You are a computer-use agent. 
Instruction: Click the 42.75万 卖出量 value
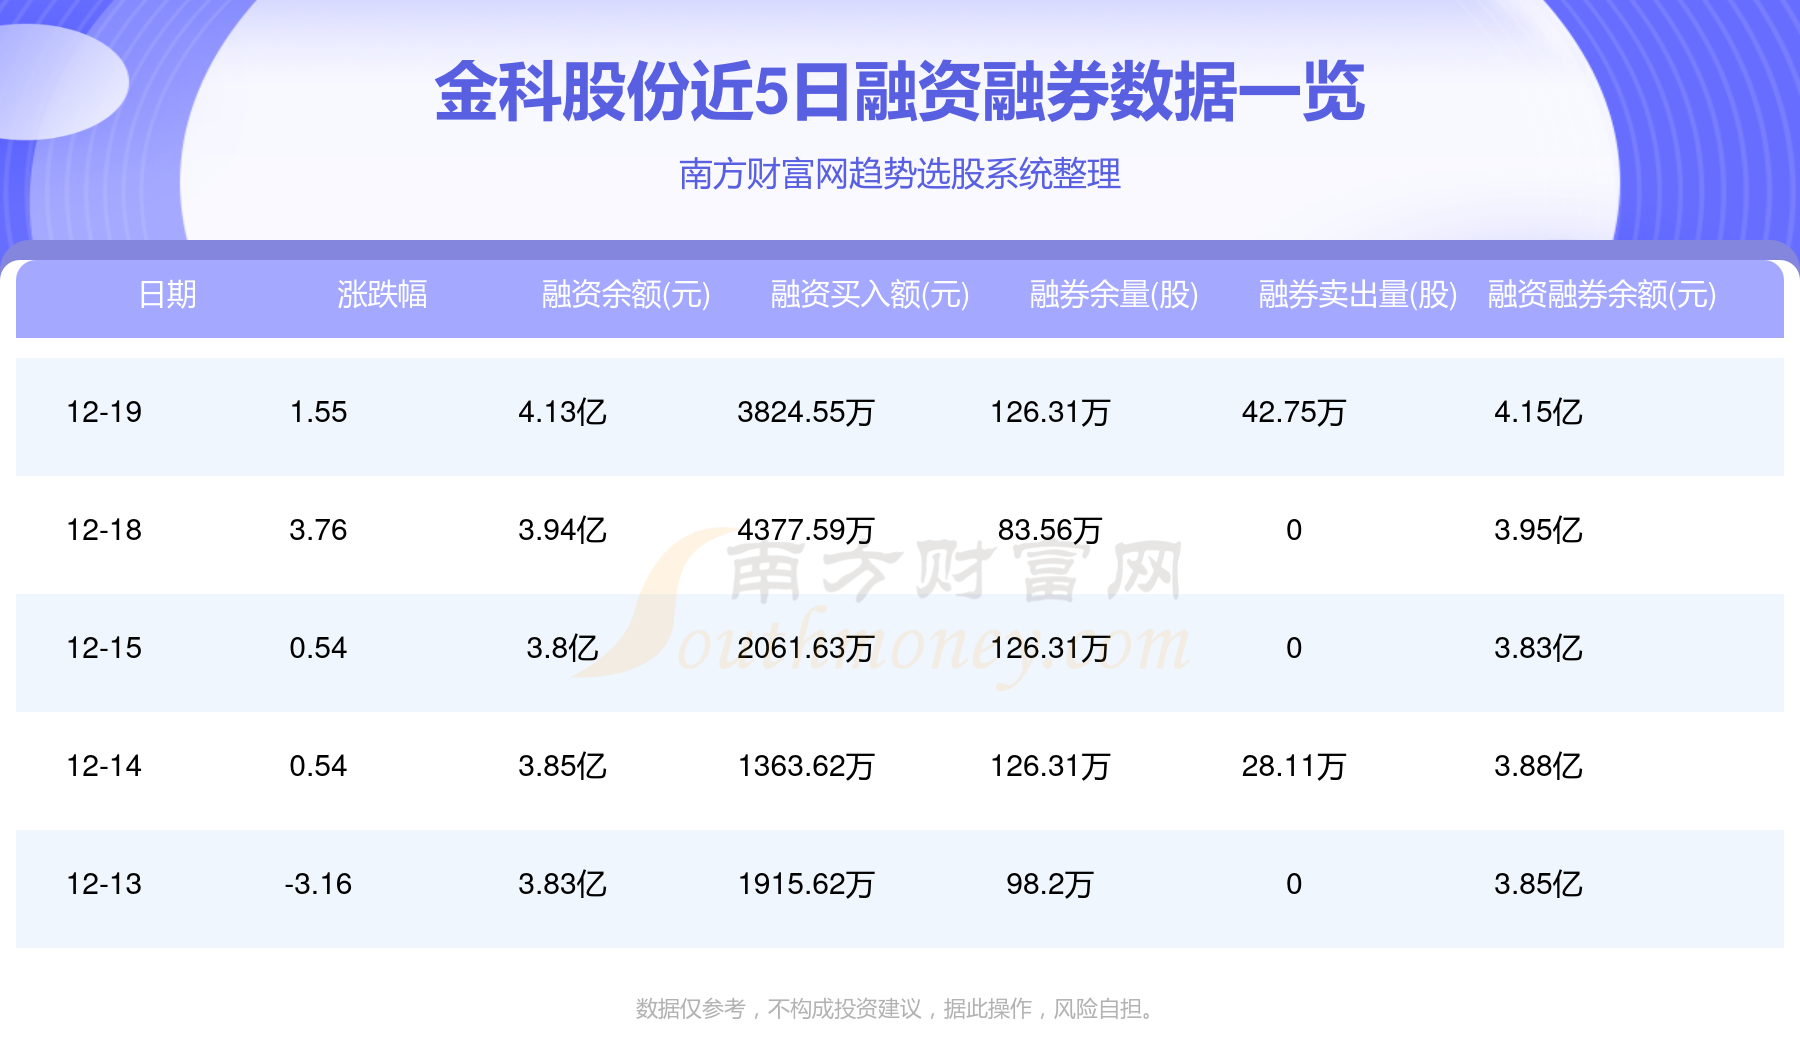pos(1295,411)
